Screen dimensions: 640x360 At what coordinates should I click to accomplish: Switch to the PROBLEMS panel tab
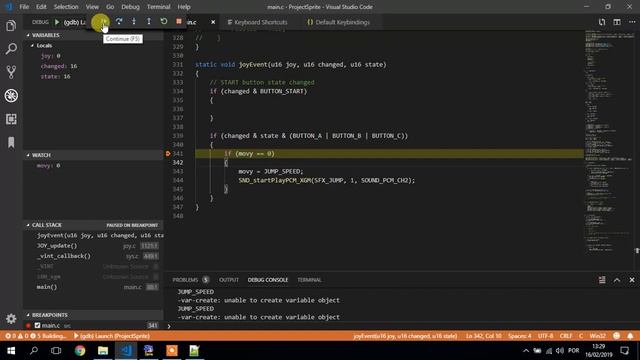click(190, 280)
